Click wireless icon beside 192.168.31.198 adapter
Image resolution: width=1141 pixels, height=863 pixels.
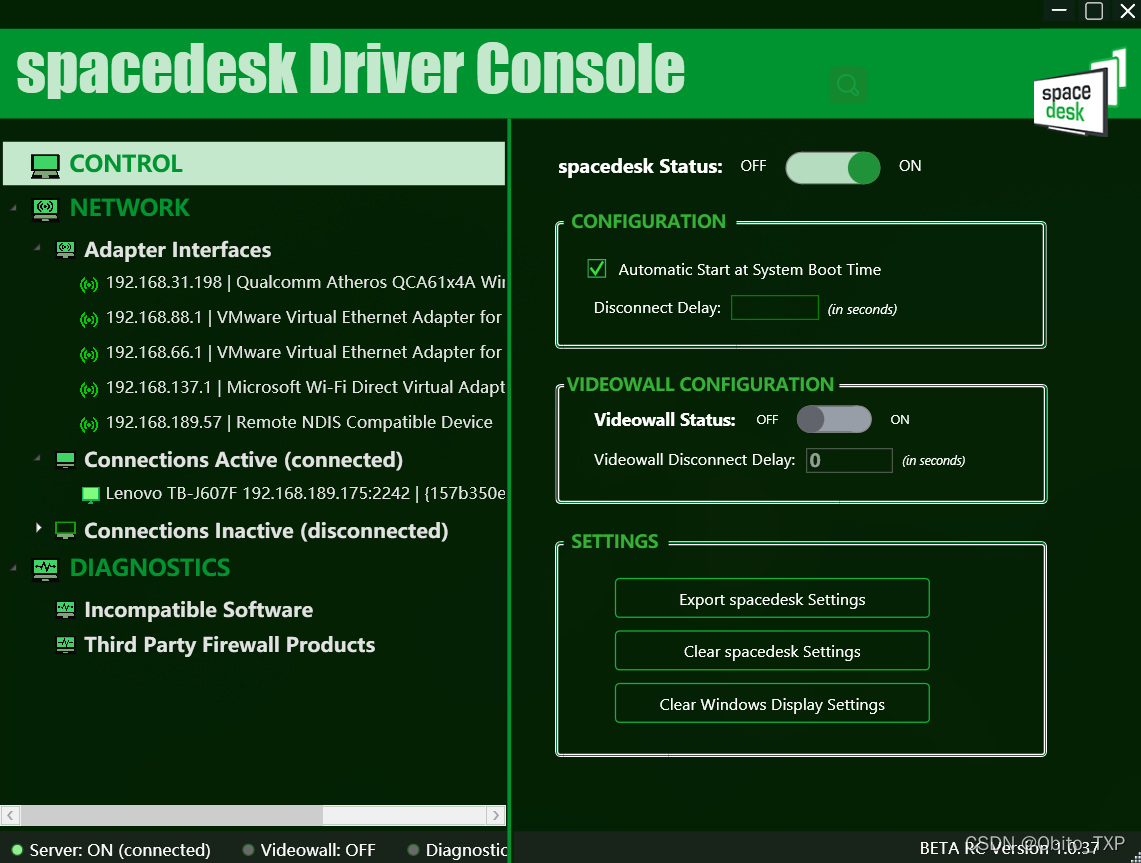89,285
